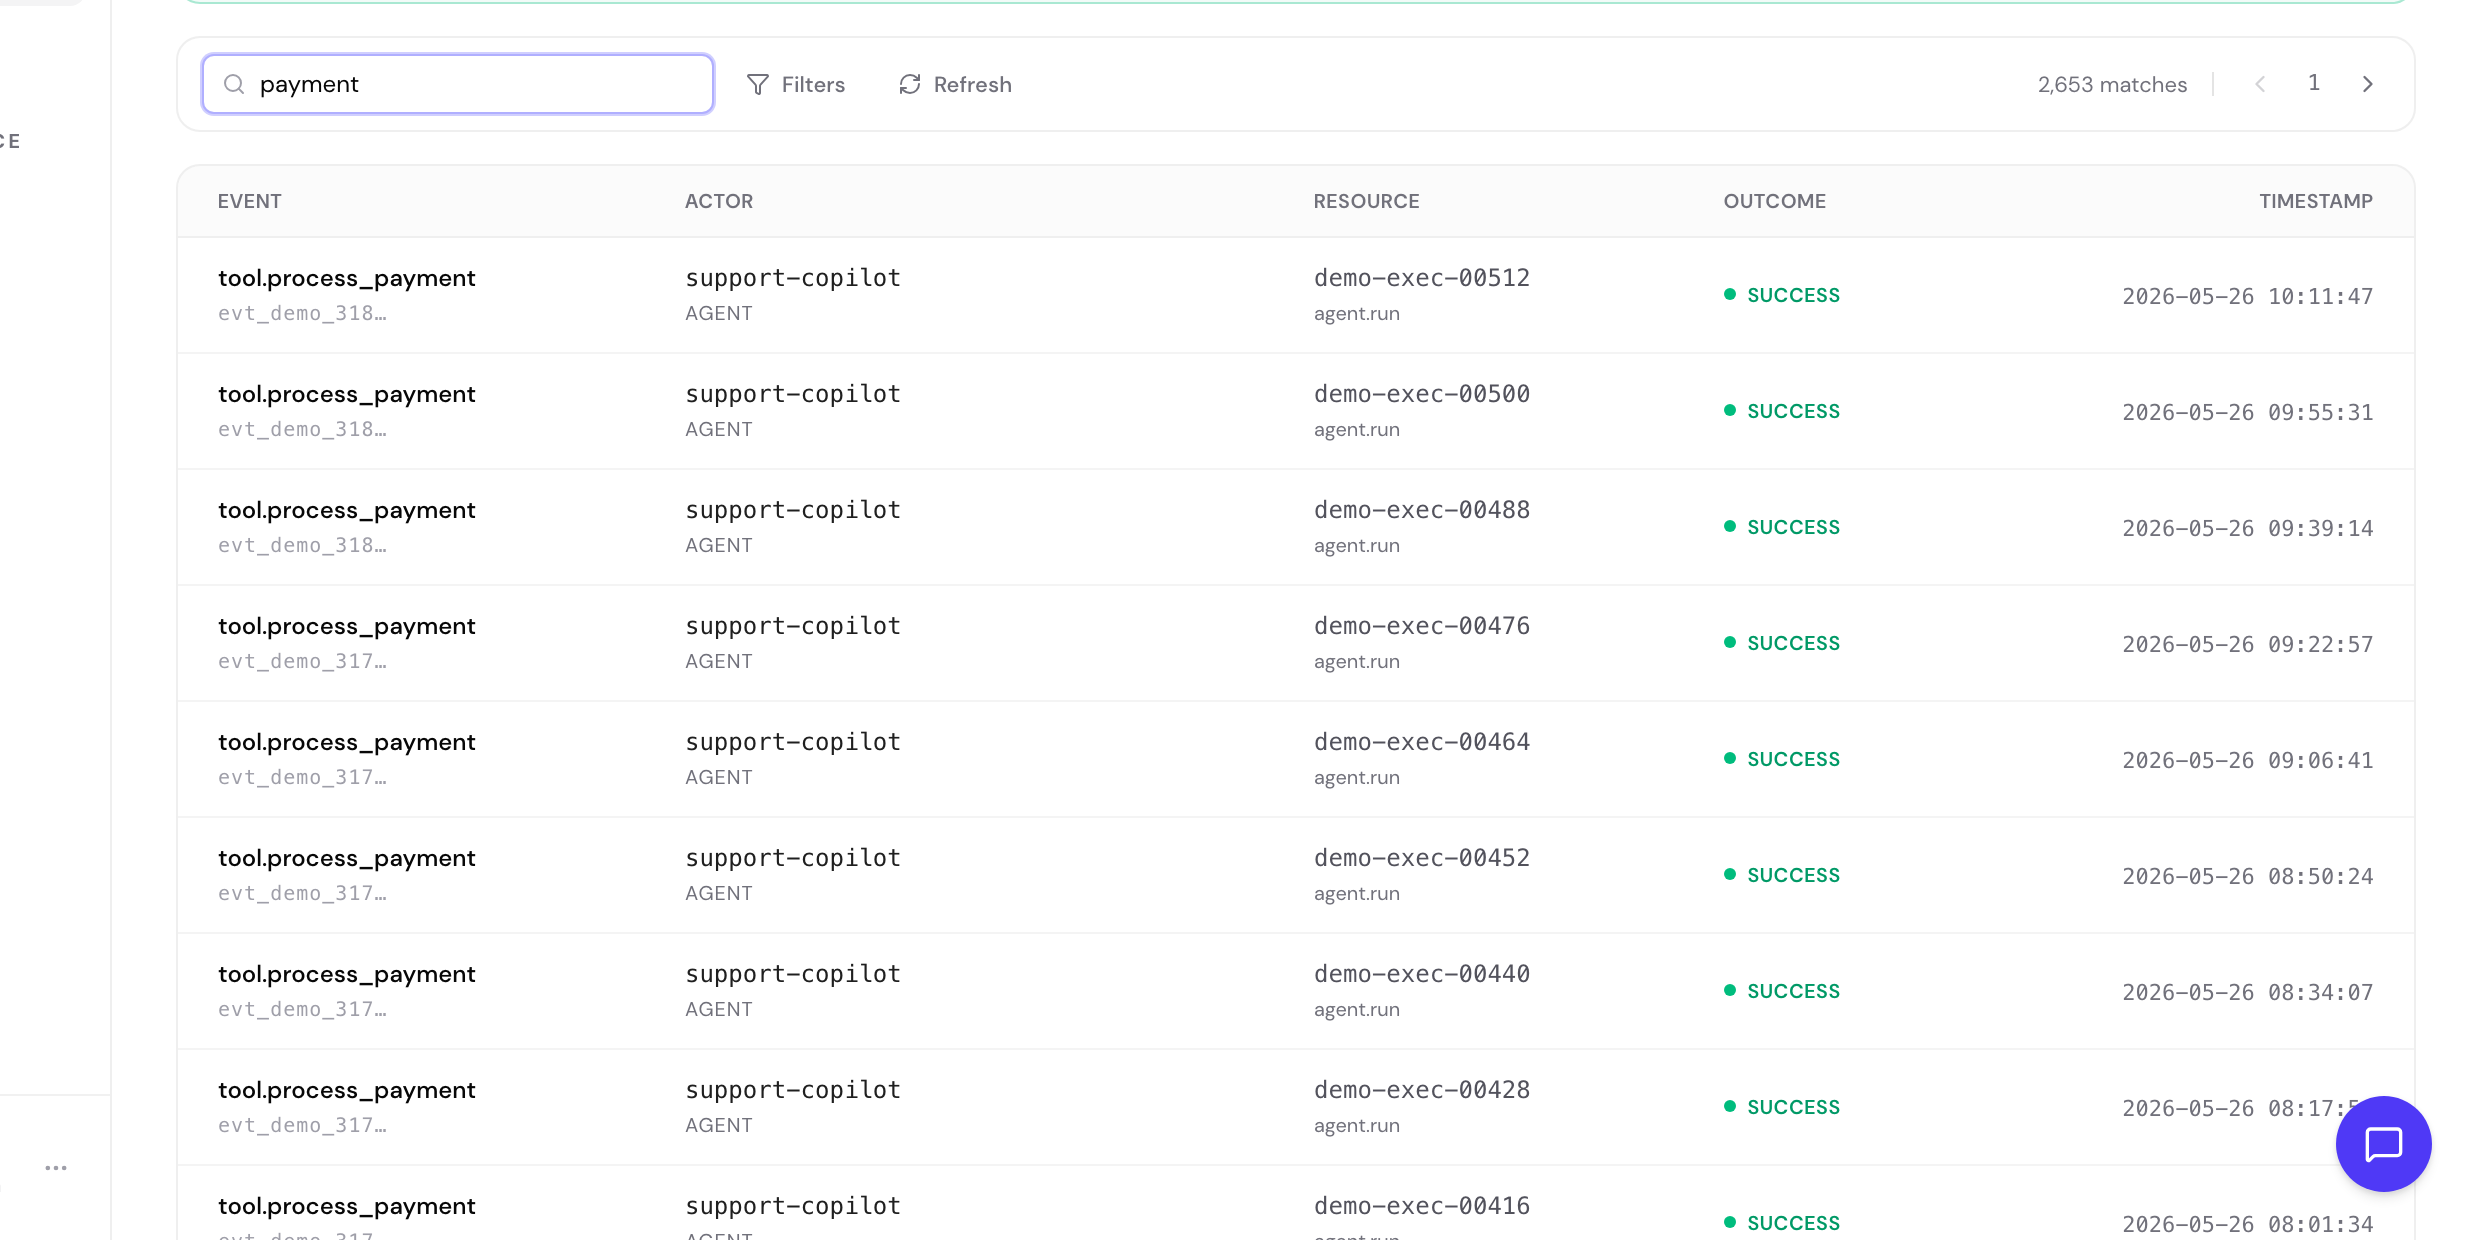The image size is (2480, 1240).
Task: Open the event for demo-exec-00512
Action: coord(1296,295)
